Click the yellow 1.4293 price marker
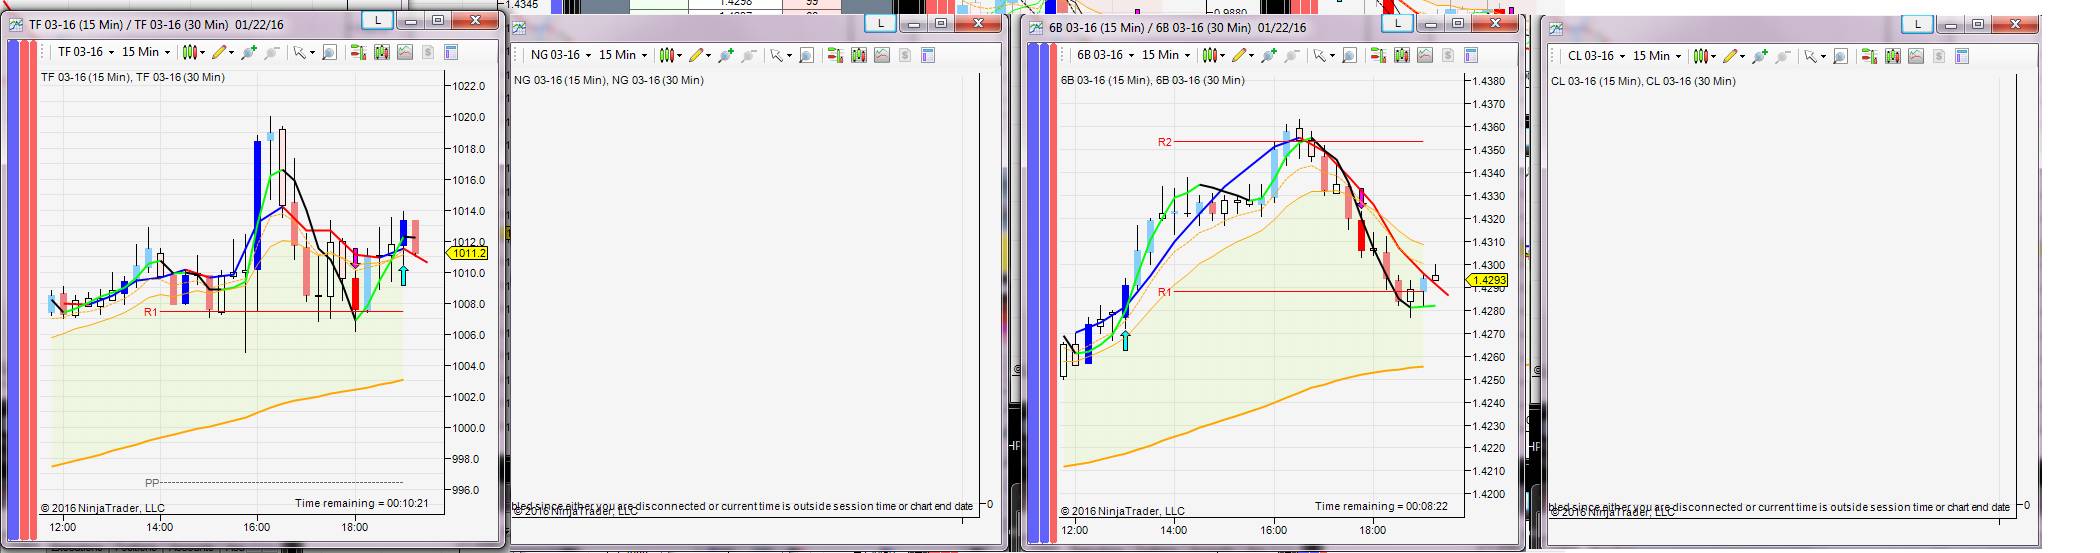Screen dimensions: 2100x553 (1487, 281)
